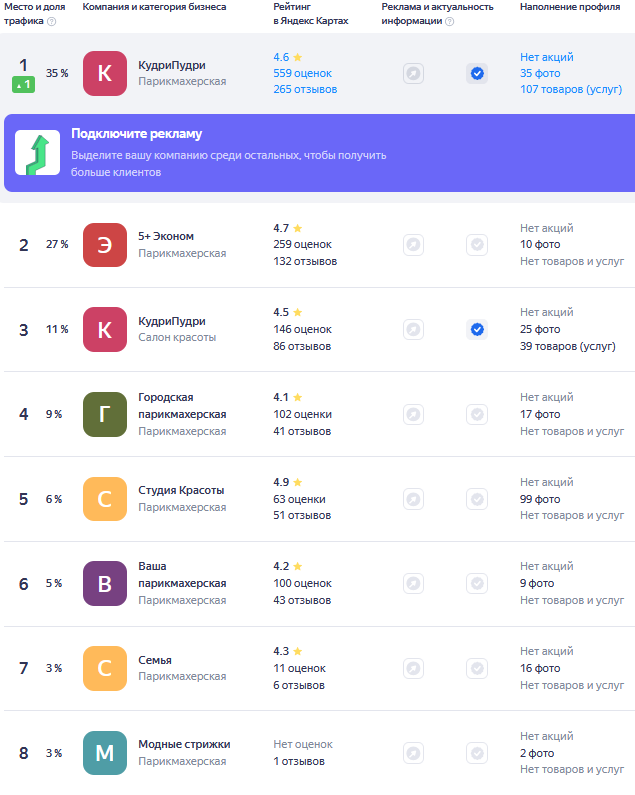Screen dimensions: 635x795
Task: Select the advertising icon for КудриПудри Салон красоты
Action: pyautogui.click(x=413, y=330)
